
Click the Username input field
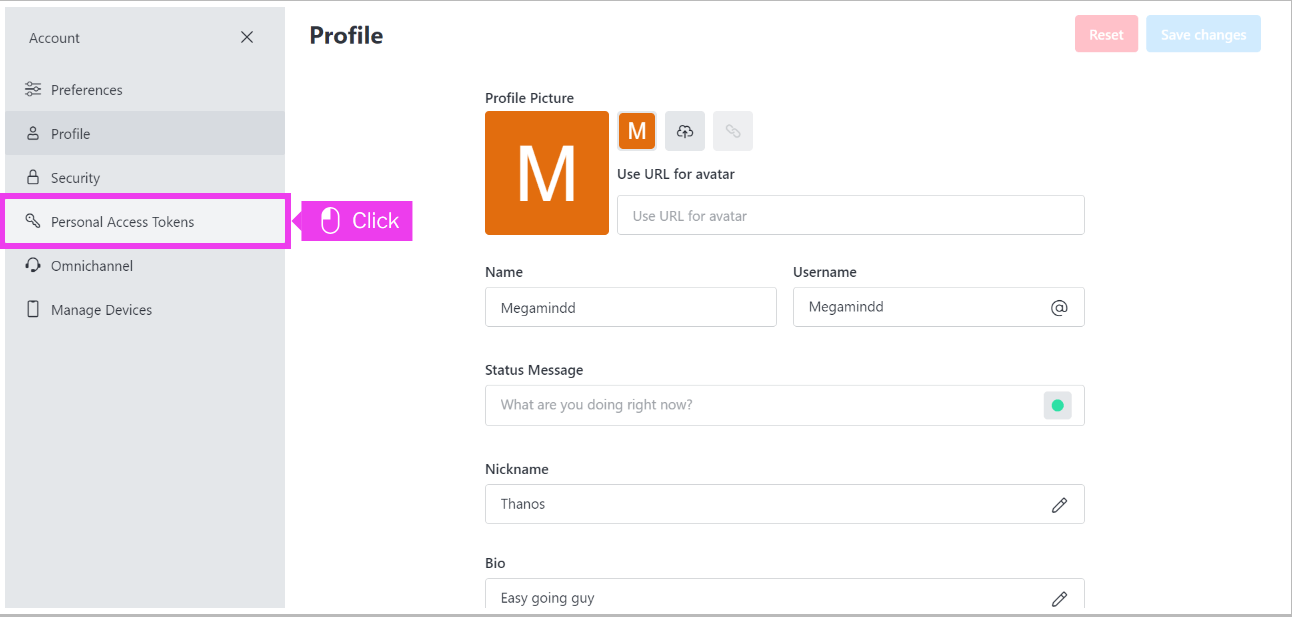click(939, 307)
